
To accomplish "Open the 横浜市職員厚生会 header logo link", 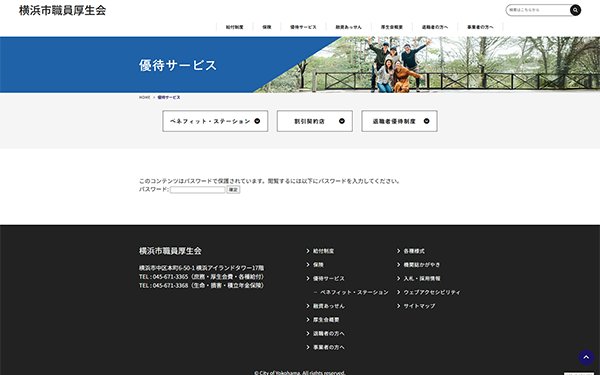I will coord(62,10).
